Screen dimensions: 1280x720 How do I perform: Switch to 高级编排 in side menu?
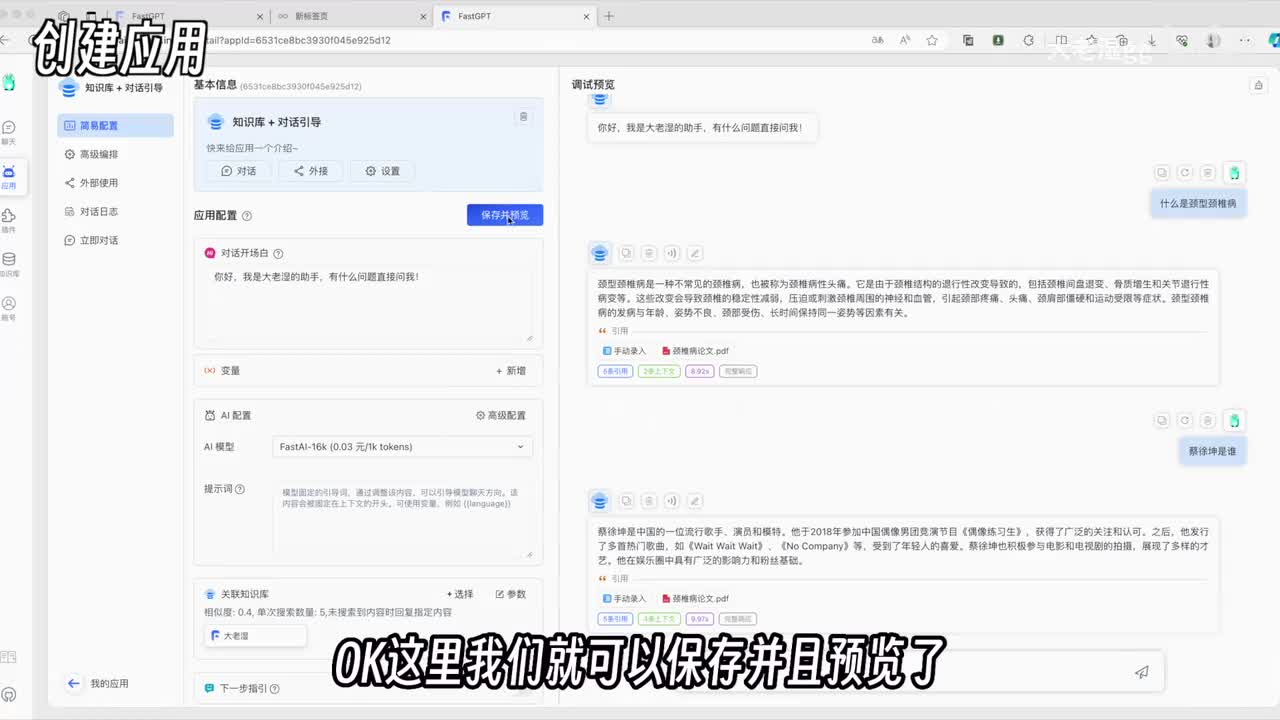tap(98, 154)
